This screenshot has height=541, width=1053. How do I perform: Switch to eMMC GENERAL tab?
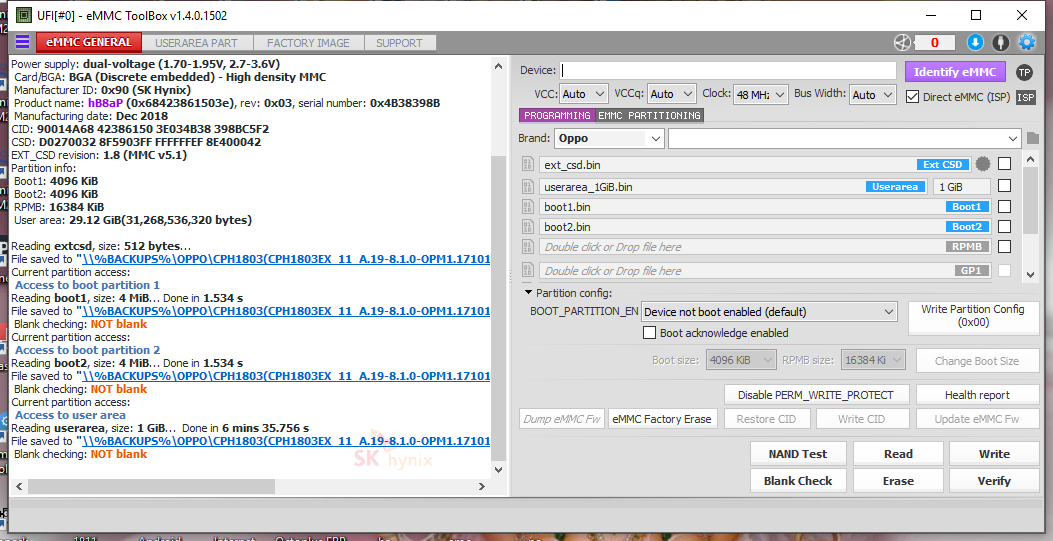89,42
